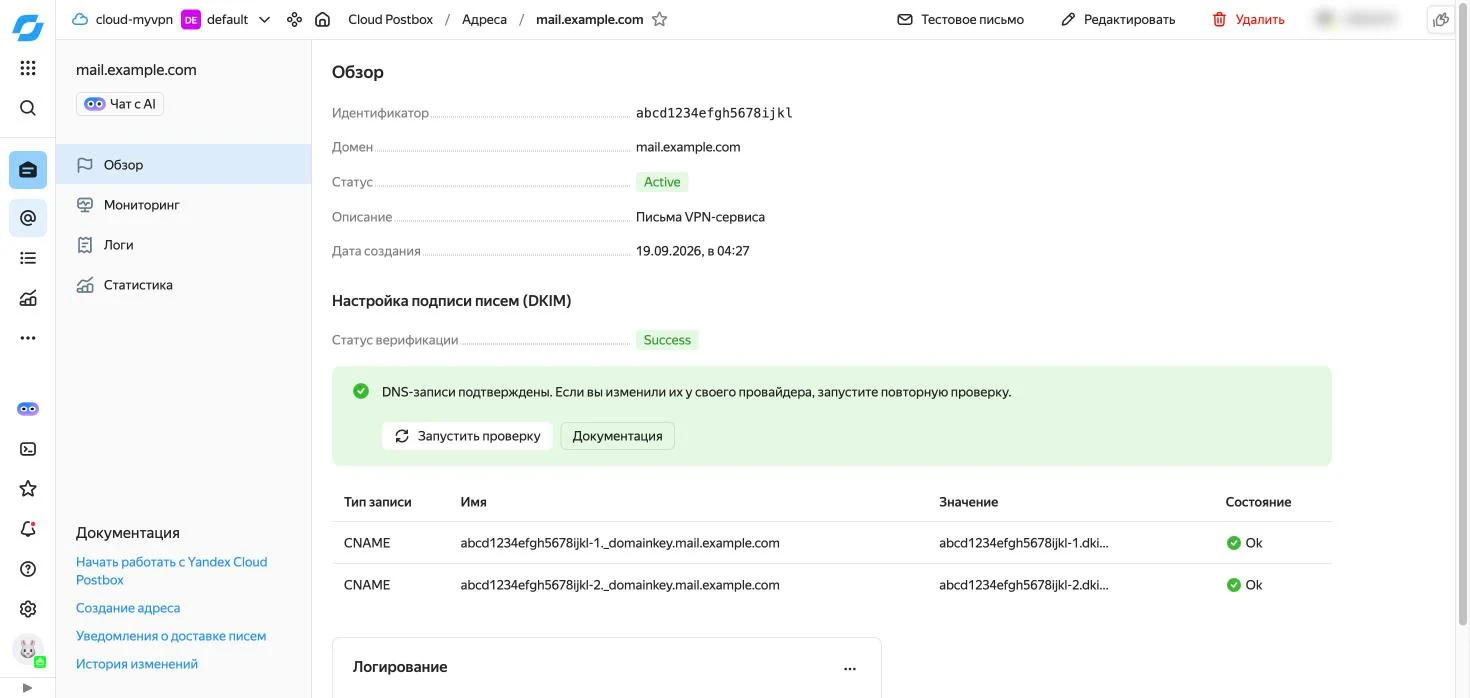This screenshot has height=698, width=1470.
Task: Go to console home via house icon
Action: (322, 19)
